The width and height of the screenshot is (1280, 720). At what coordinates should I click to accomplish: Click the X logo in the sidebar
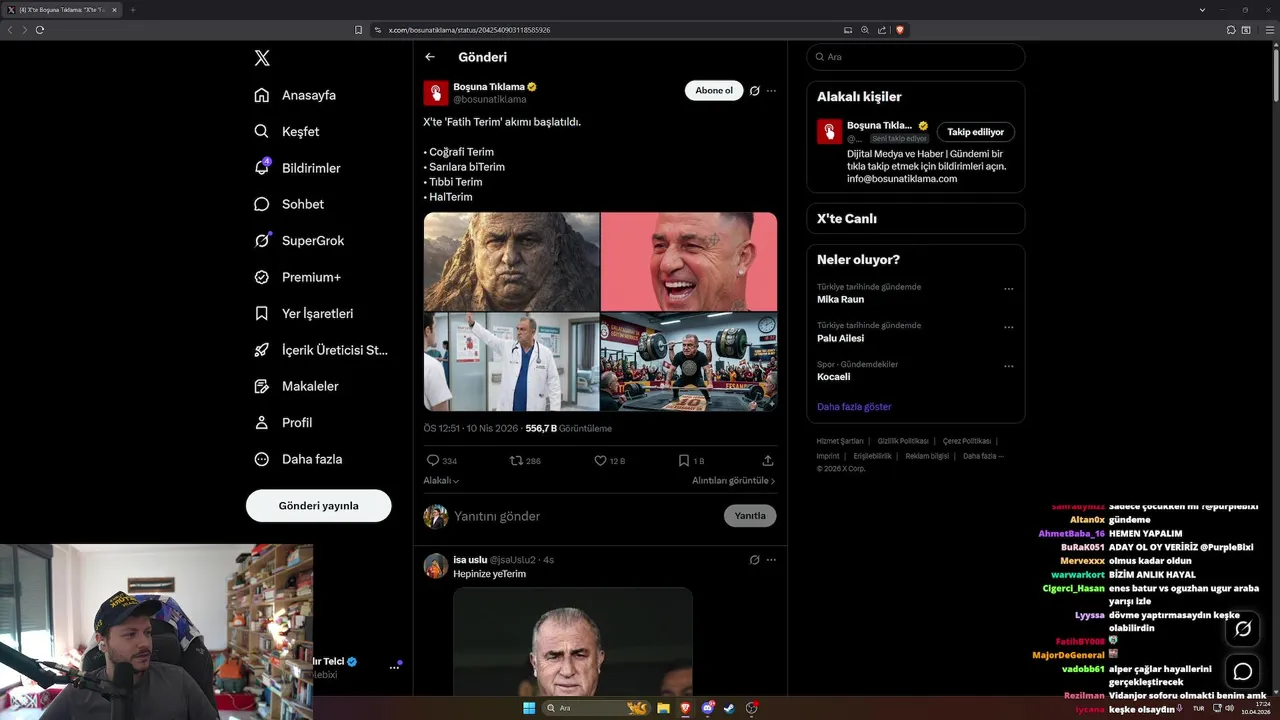click(x=262, y=58)
